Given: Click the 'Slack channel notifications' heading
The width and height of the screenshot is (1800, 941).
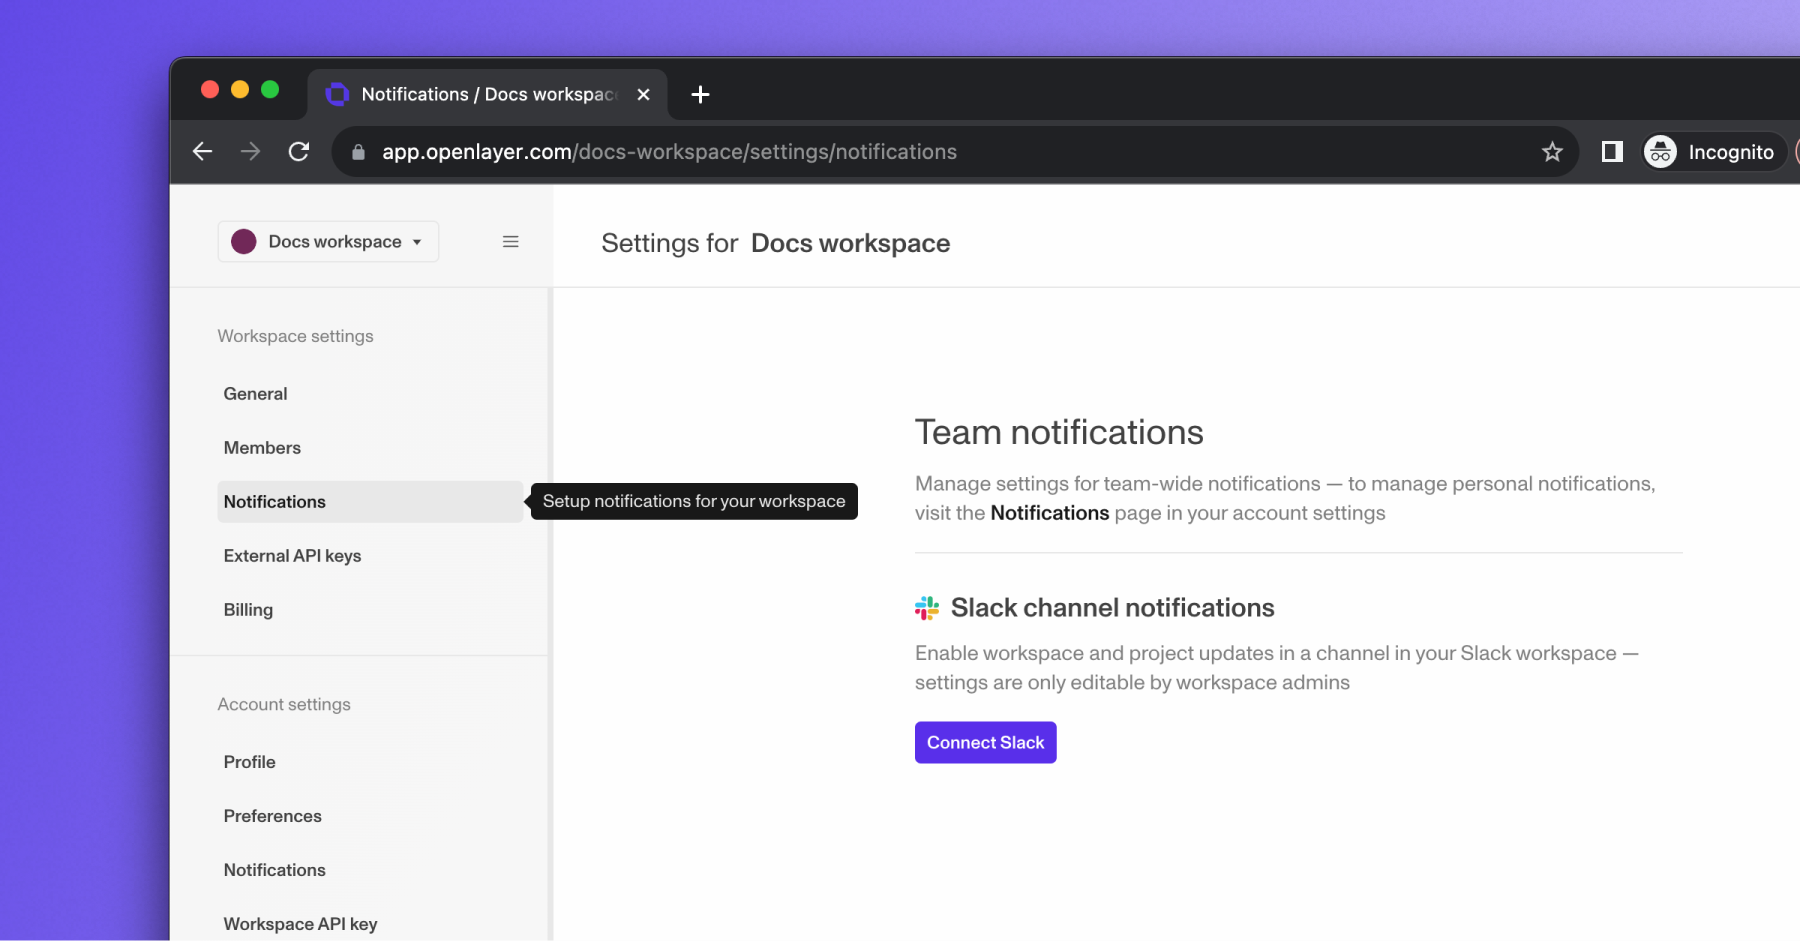Looking at the screenshot, I should click(1112, 608).
